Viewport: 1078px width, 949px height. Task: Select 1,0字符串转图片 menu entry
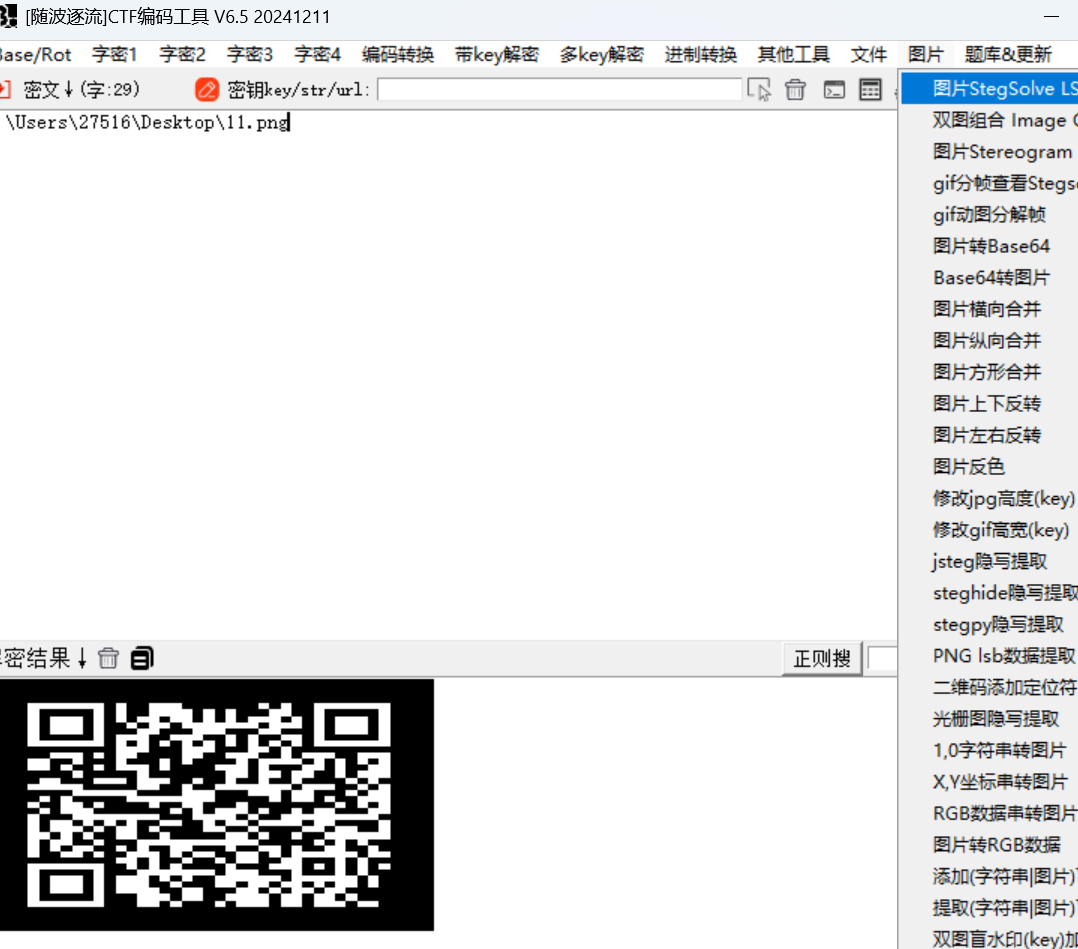point(989,750)
